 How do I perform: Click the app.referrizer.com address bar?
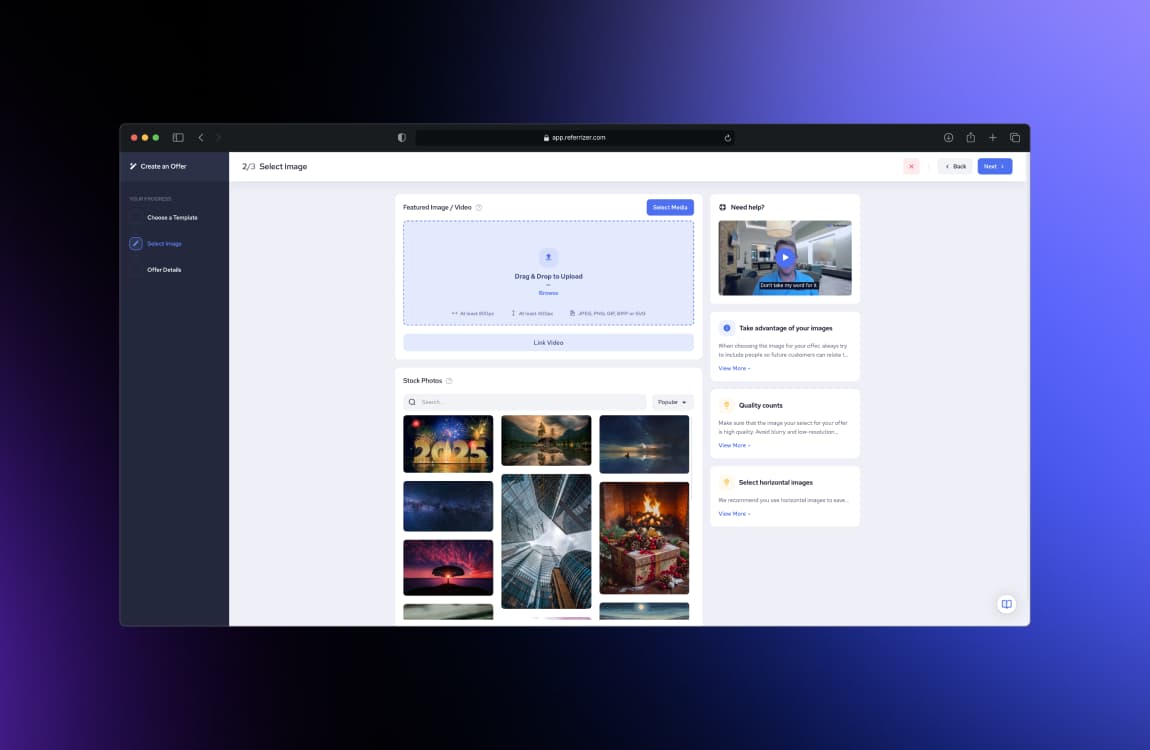pos(574,138)
